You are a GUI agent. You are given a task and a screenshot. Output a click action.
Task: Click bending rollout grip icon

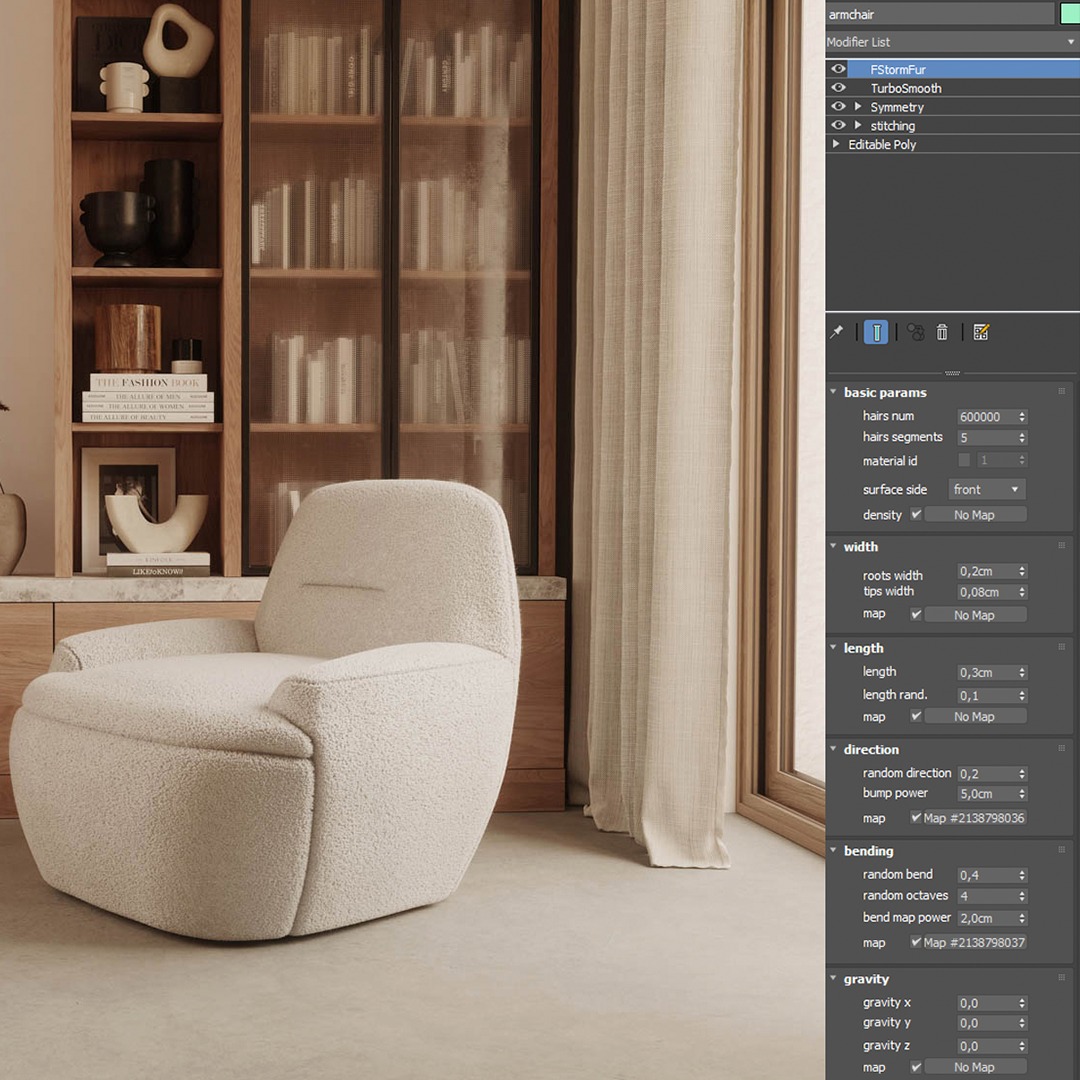click(x=1061, y=849)
